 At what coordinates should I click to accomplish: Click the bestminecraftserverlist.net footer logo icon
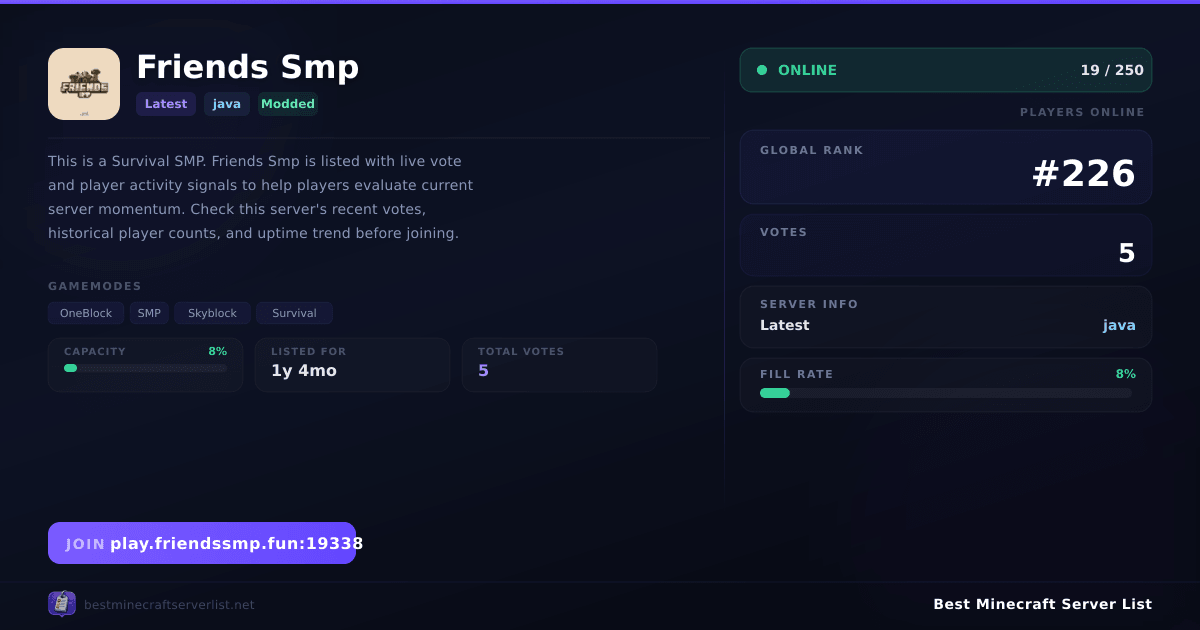coord(62,604)
